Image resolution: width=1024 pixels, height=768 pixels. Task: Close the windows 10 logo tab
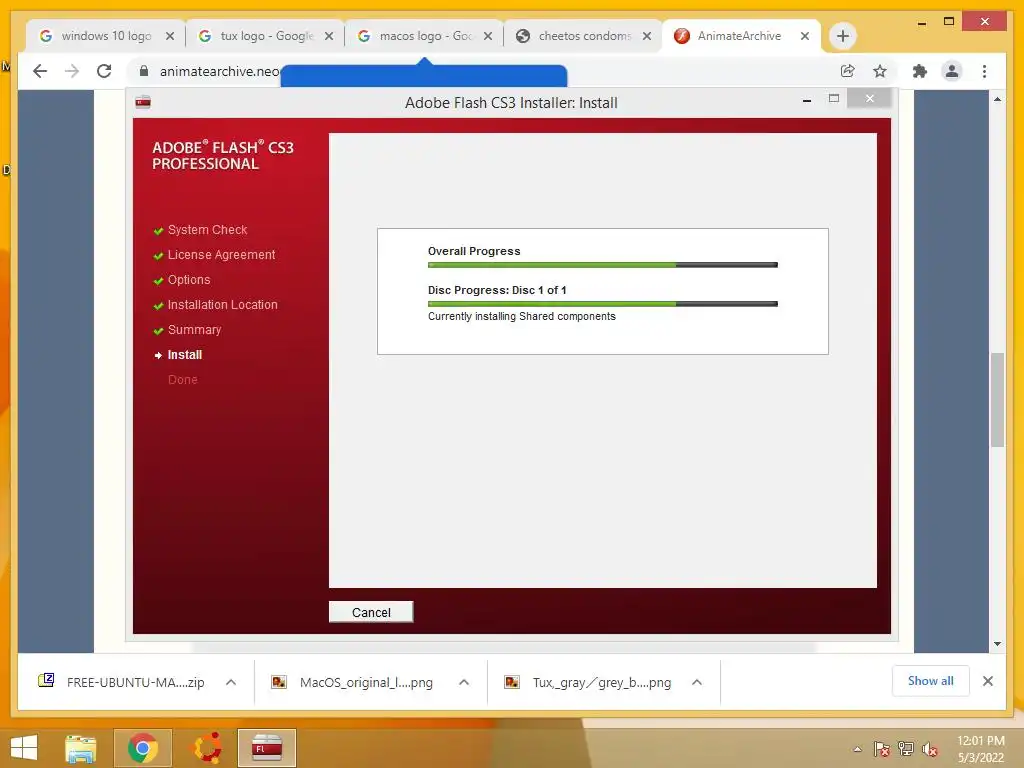click(x=170, y=36)
